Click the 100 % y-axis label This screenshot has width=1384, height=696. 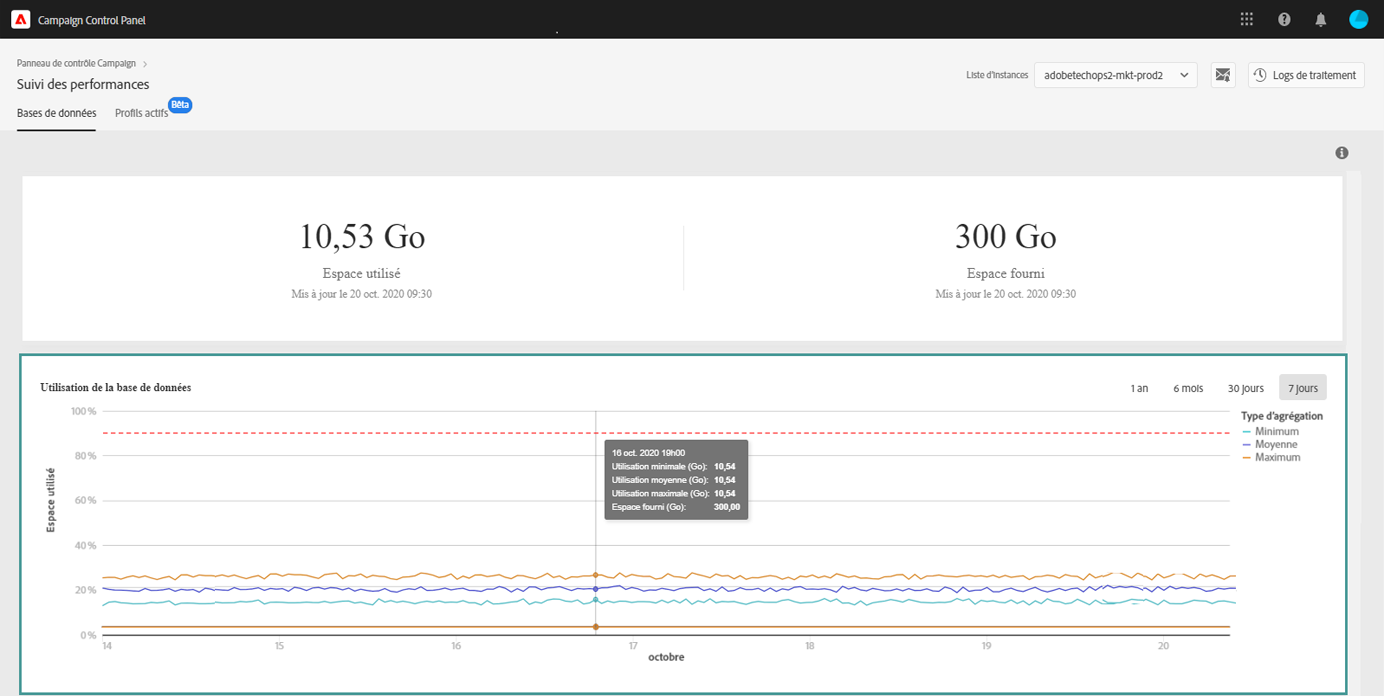[83, 411]
